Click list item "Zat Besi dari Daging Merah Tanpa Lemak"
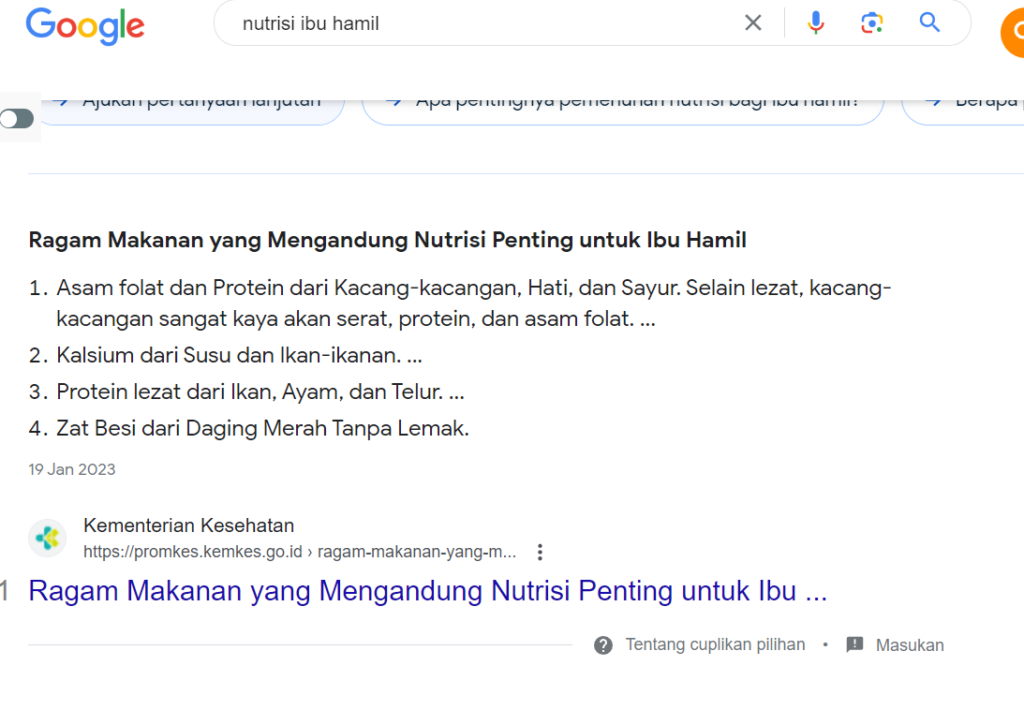1024x710 pixels. point(249,428)
